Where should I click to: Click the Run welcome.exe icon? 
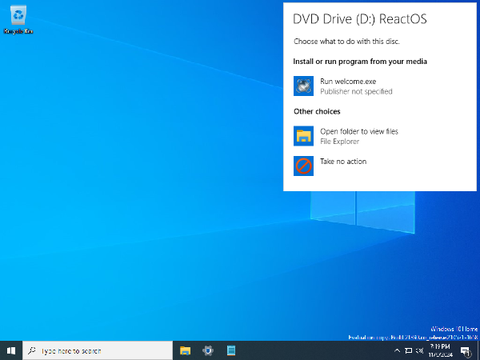click(x=303, y=86)
